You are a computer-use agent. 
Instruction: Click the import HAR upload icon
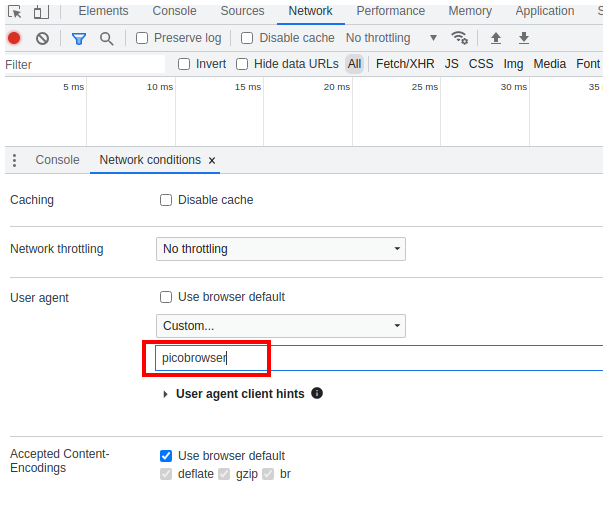[496, 38]
